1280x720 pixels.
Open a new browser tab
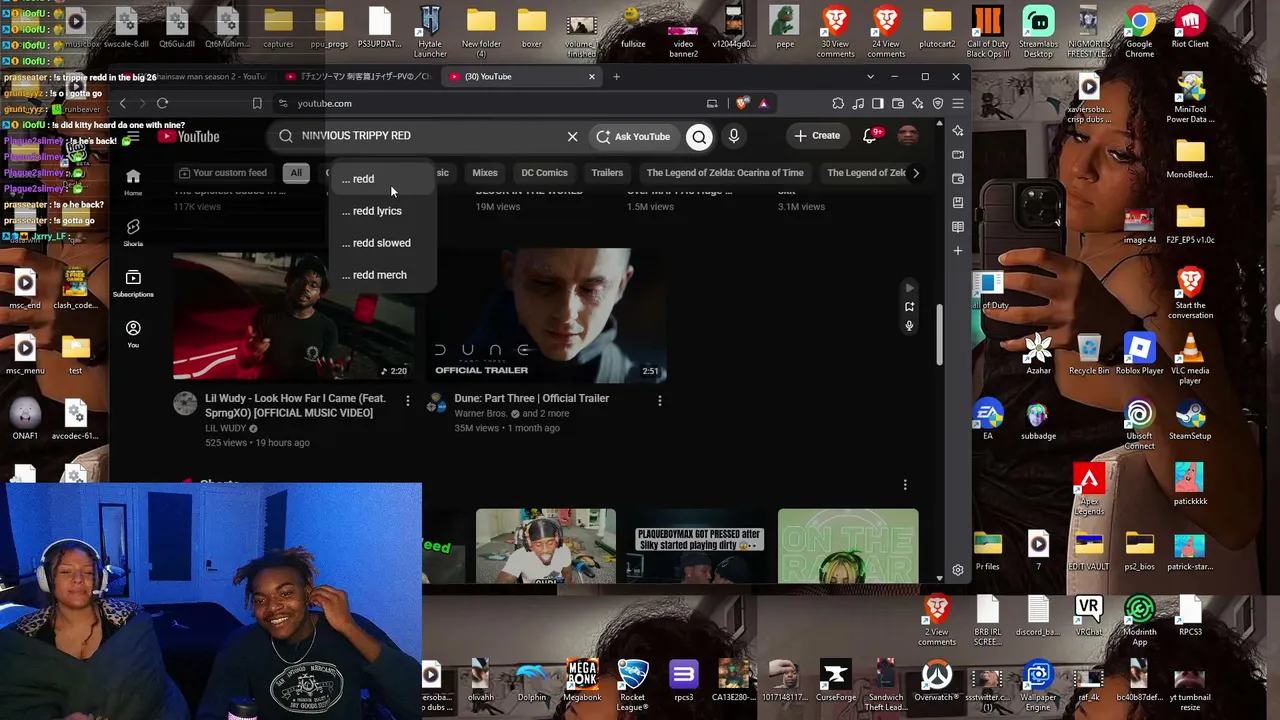tap(616, 77)
